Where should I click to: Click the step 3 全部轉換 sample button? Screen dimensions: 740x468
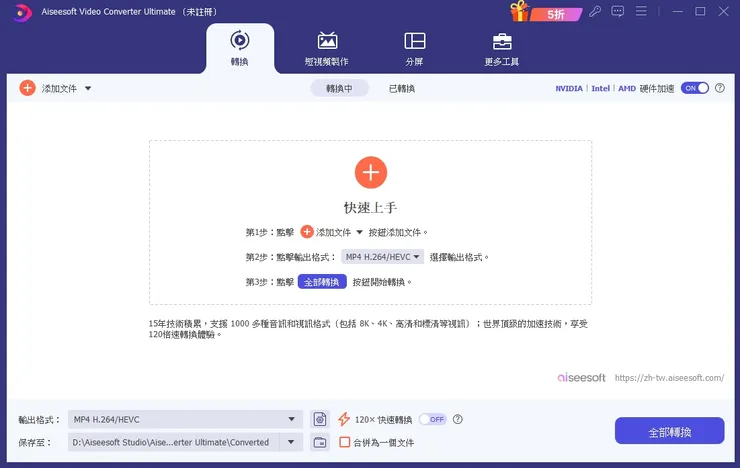(322, 282)
